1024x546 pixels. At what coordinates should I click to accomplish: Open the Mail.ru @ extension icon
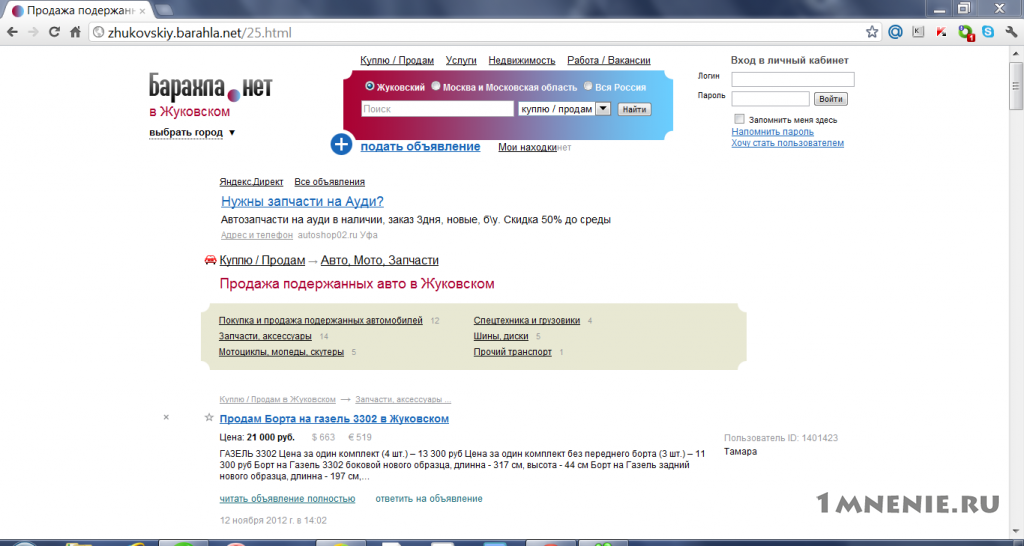pos(895,31)
